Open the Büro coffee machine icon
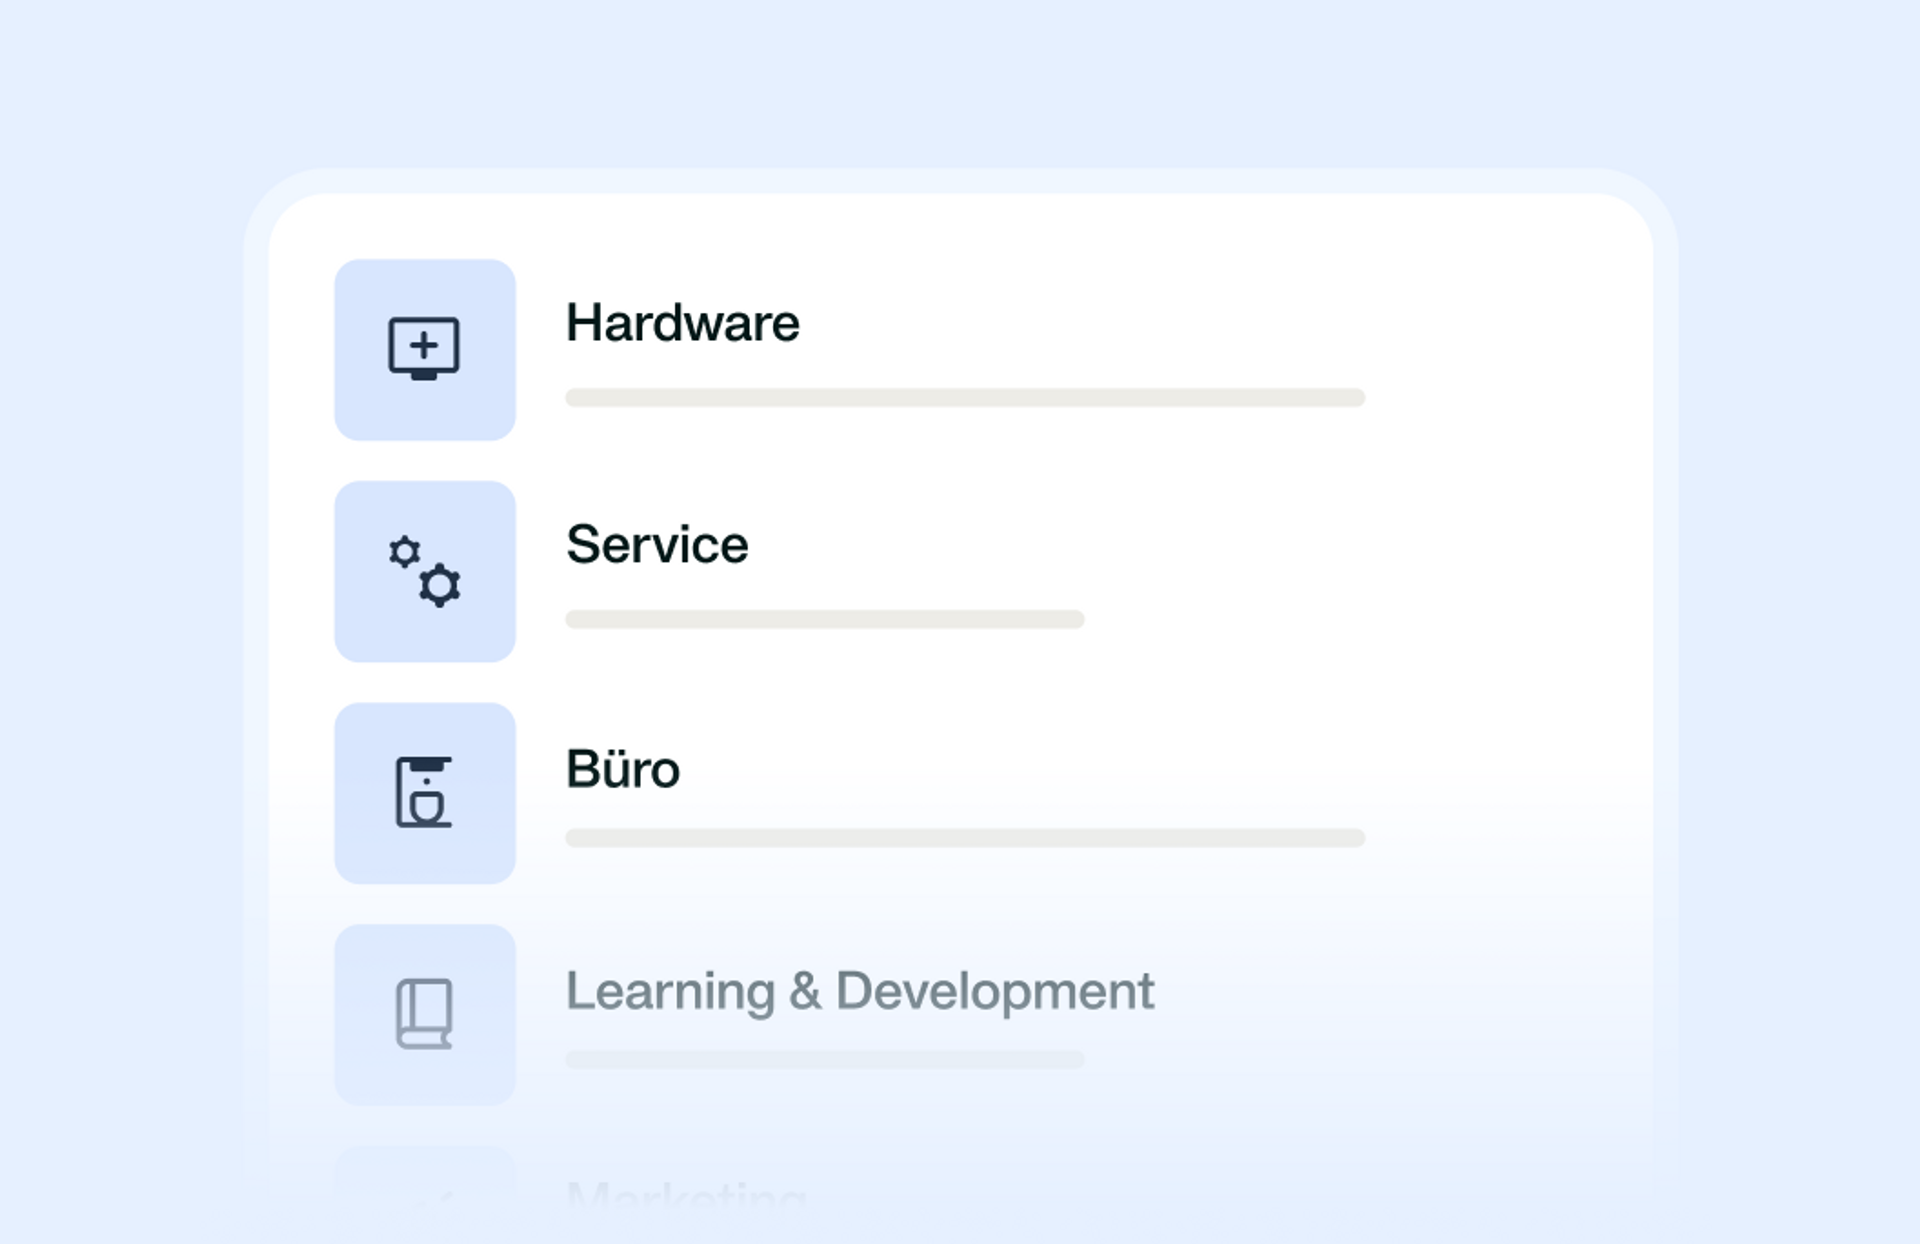The height and width of the screenshot is (1244, 1920). [x=424, y=792]
